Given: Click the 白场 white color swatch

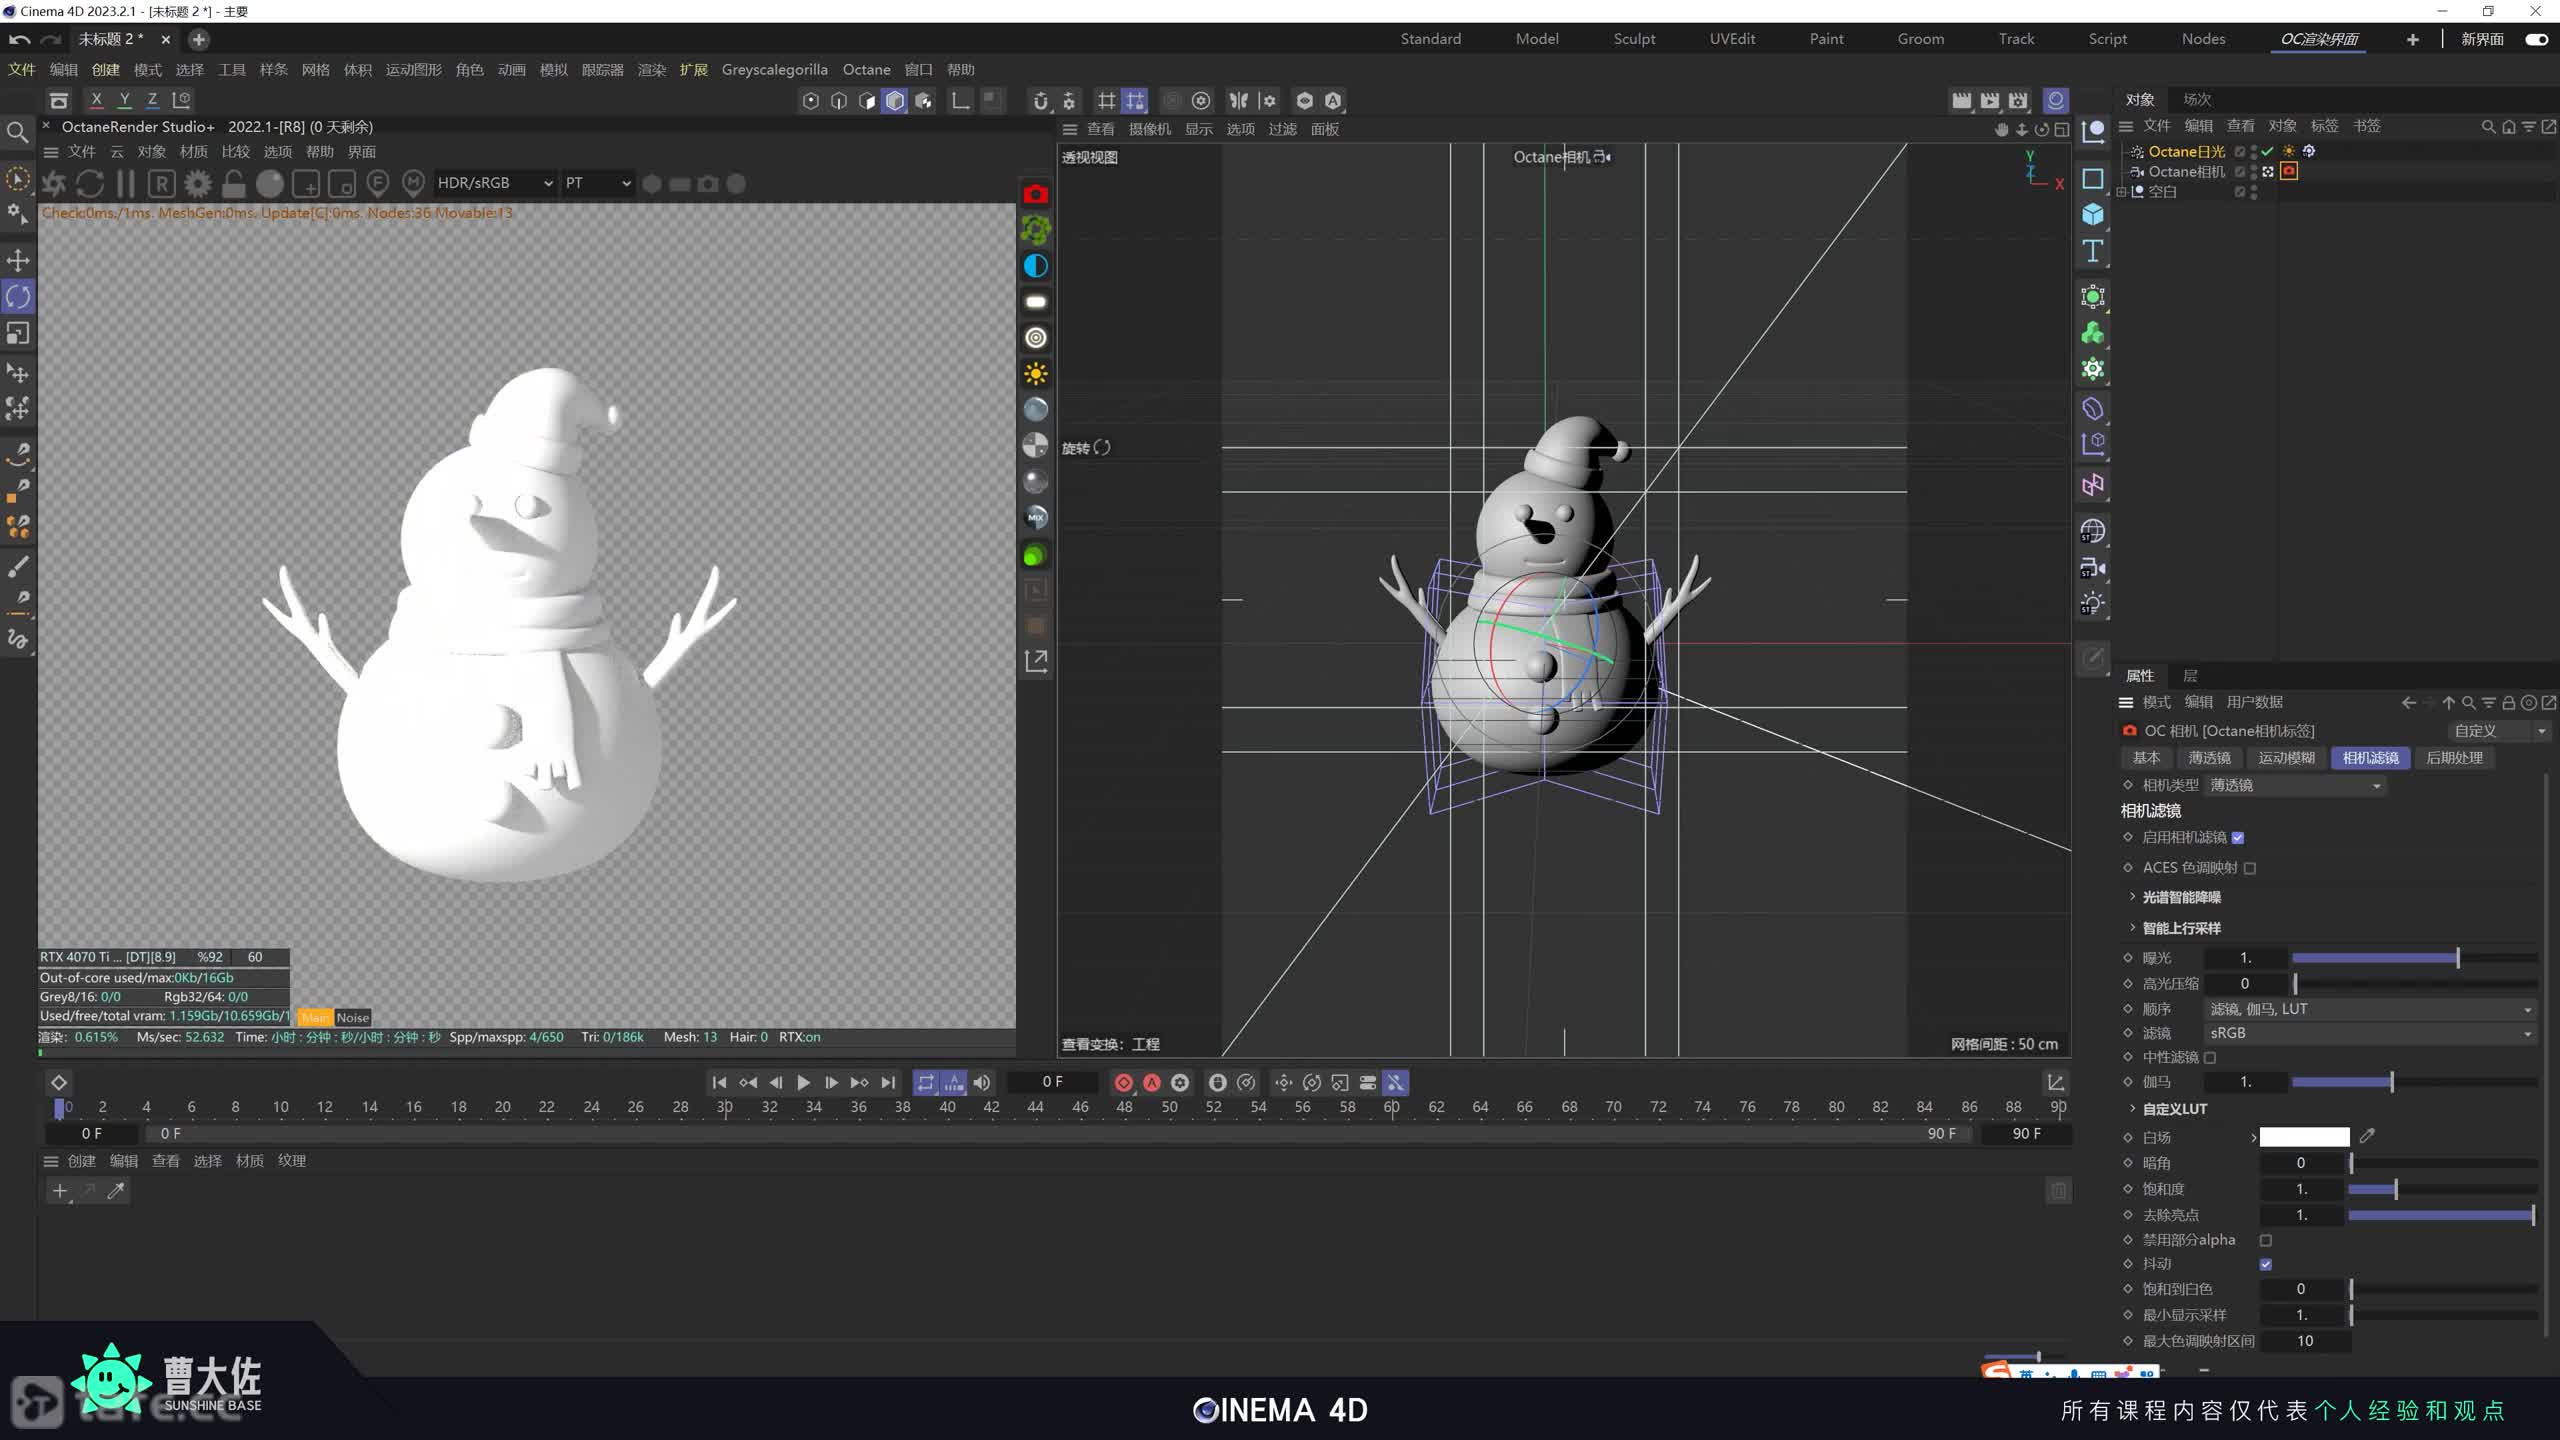Looking at the screenshot, I should click(x=2304, y=1137).
